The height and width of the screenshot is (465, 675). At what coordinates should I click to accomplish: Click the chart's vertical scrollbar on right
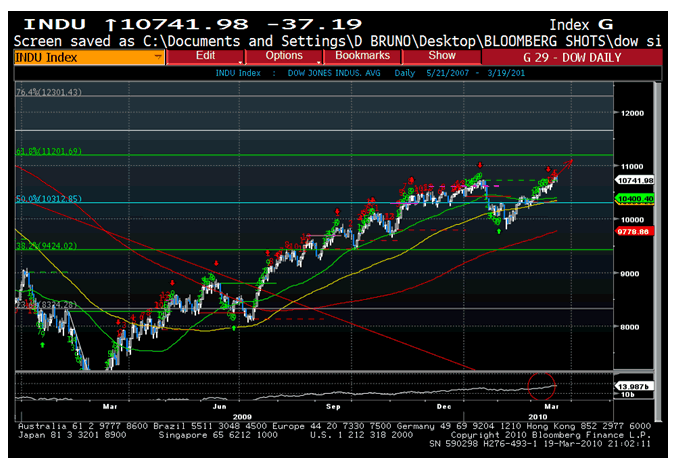pos(657,252)
